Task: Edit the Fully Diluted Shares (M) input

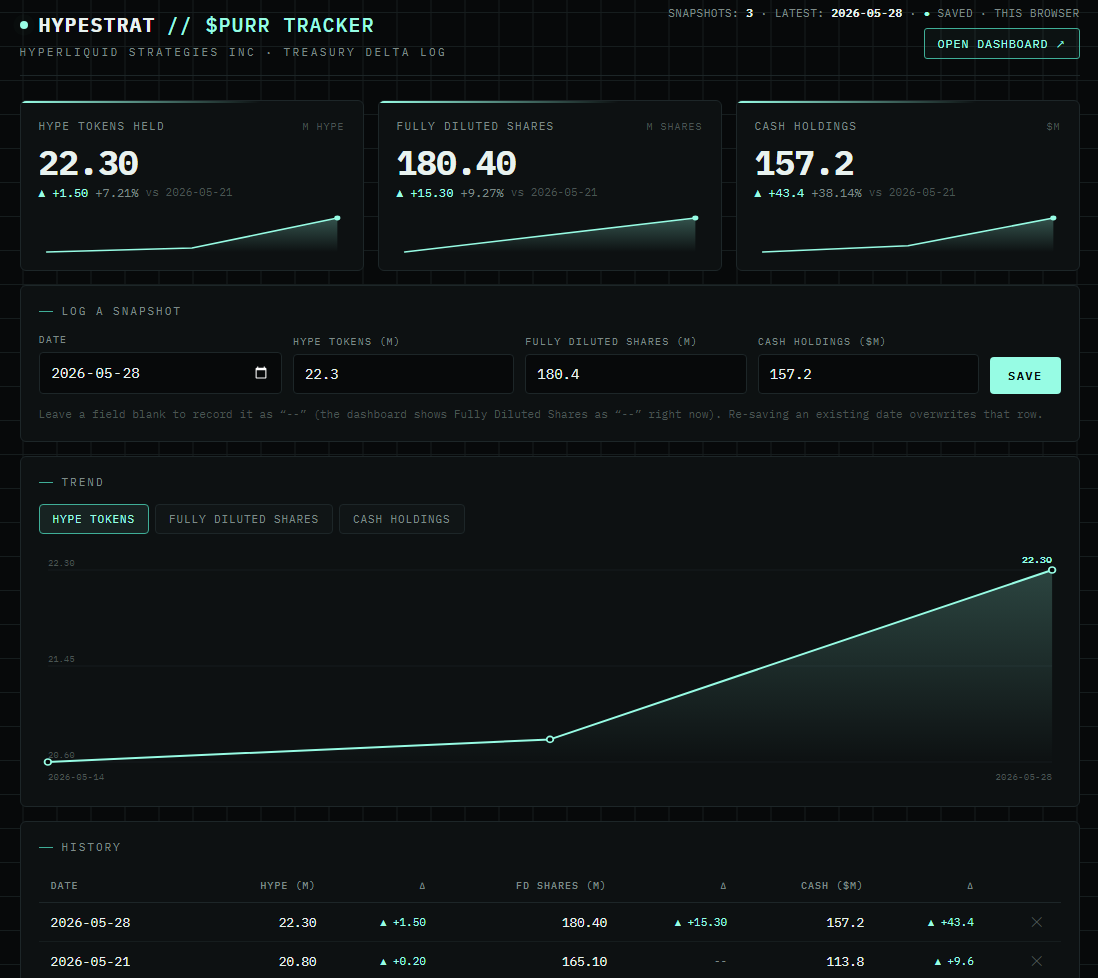Action: (635, 374)
